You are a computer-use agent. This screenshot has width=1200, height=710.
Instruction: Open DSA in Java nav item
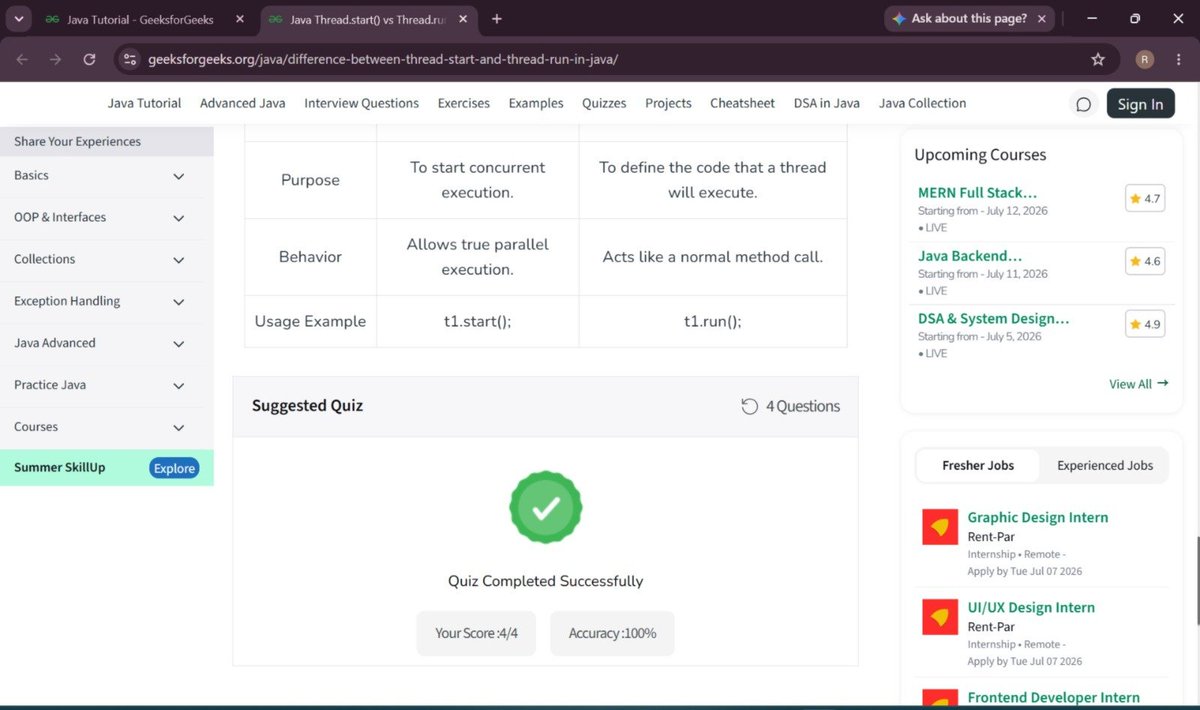[827, 103]
